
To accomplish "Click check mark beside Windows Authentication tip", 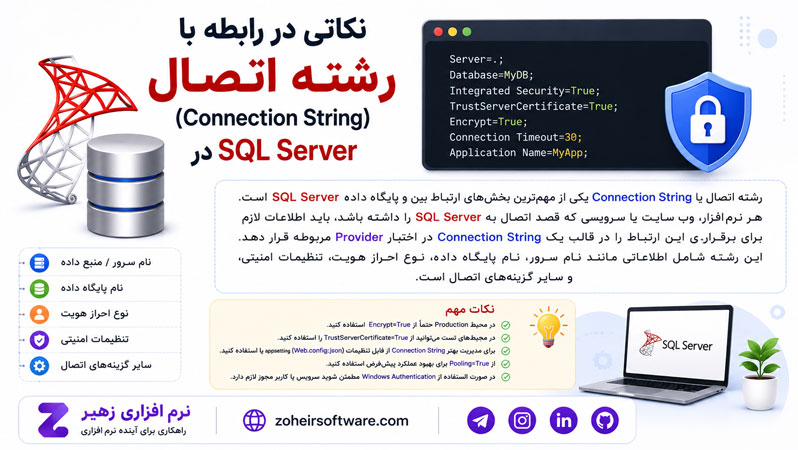I will 505,377.
